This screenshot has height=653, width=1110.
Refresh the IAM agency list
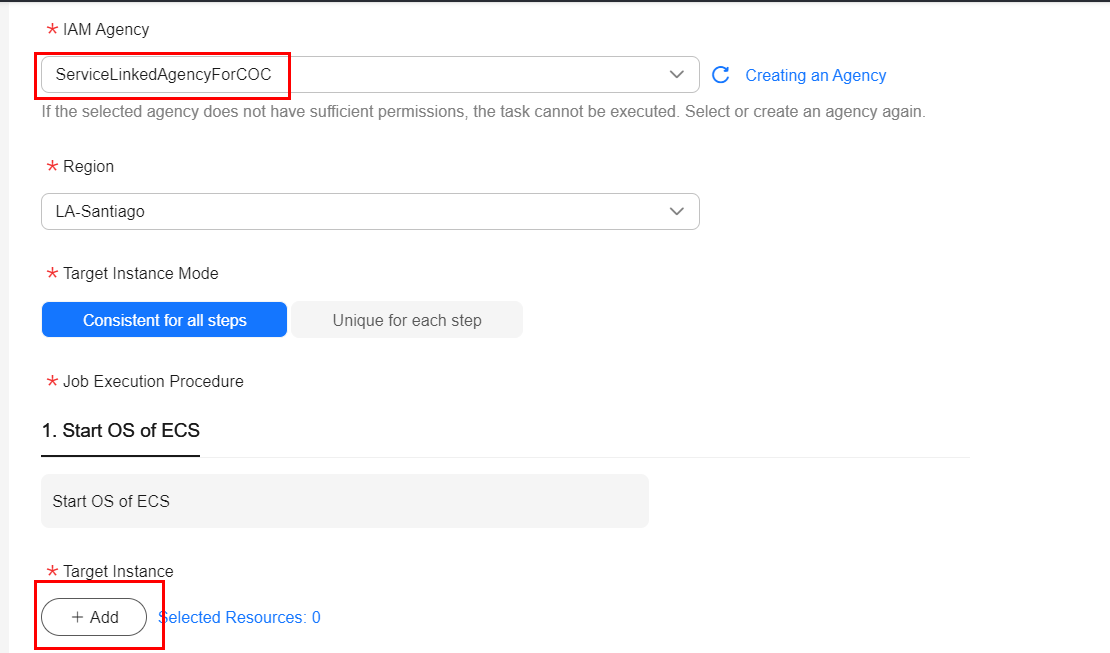point(720,75)
